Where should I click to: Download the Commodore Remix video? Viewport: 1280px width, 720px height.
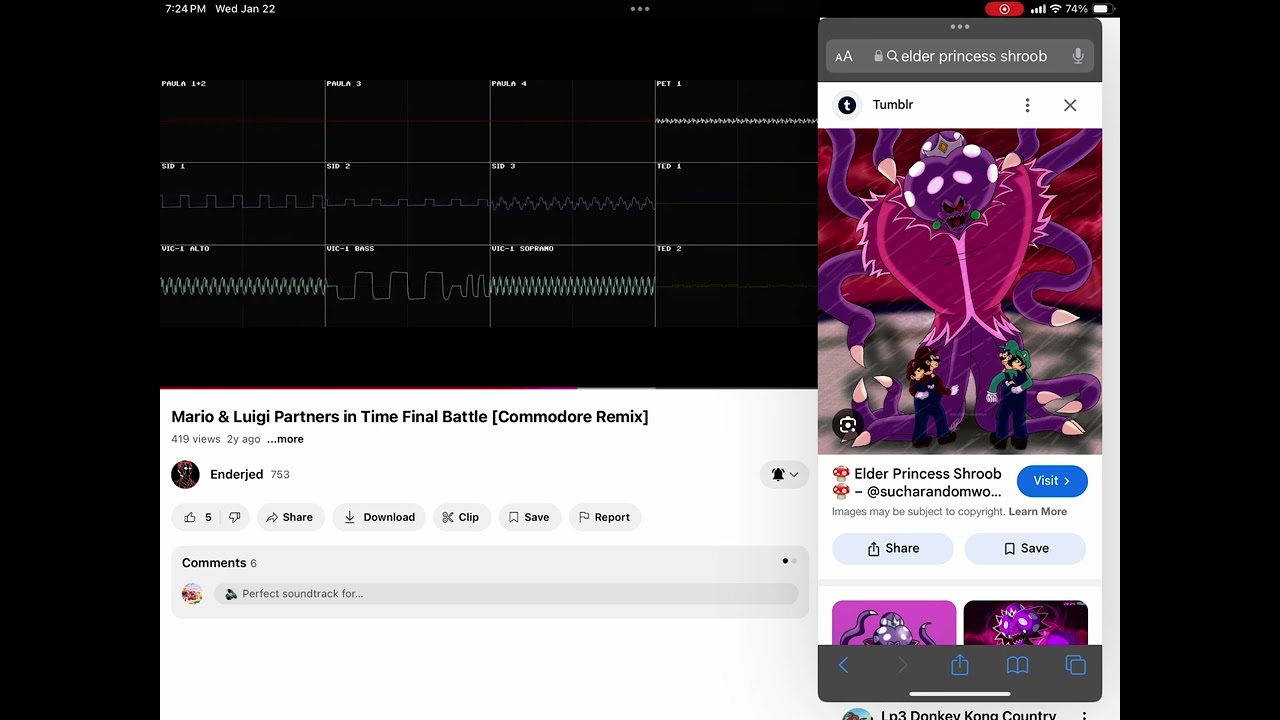point(379,517)
